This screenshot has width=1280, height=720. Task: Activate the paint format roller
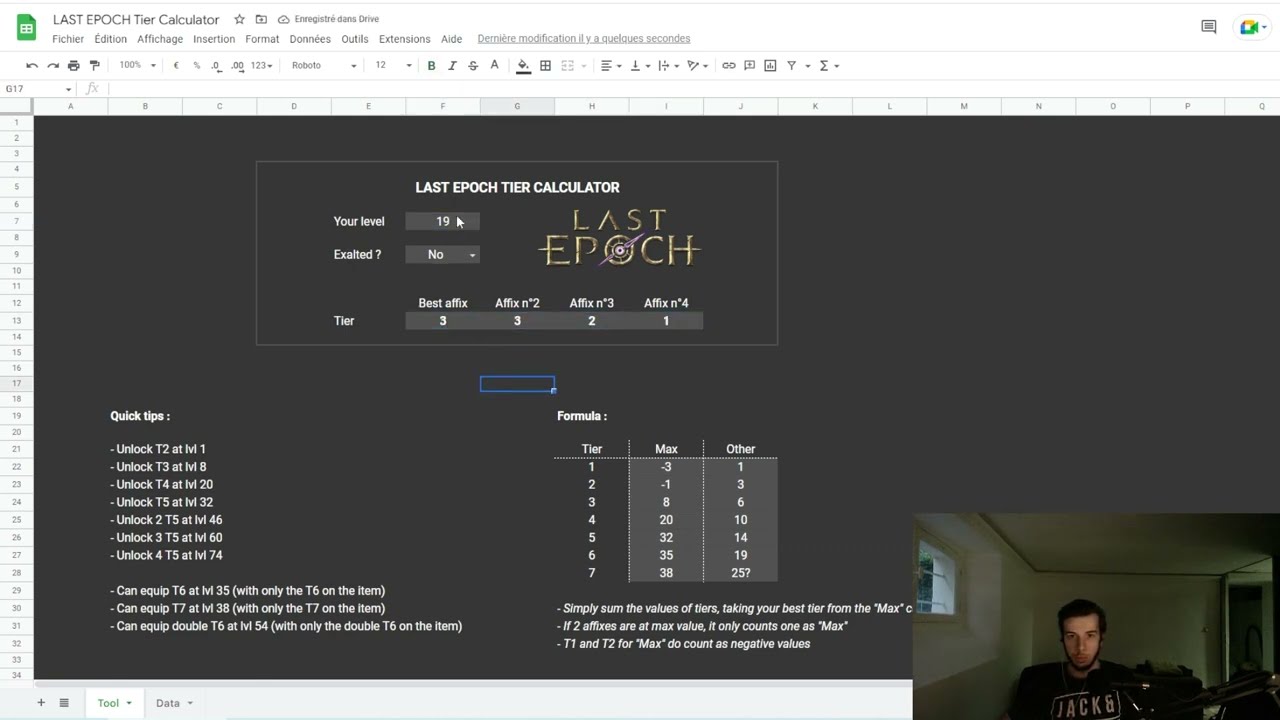[95, 65]
